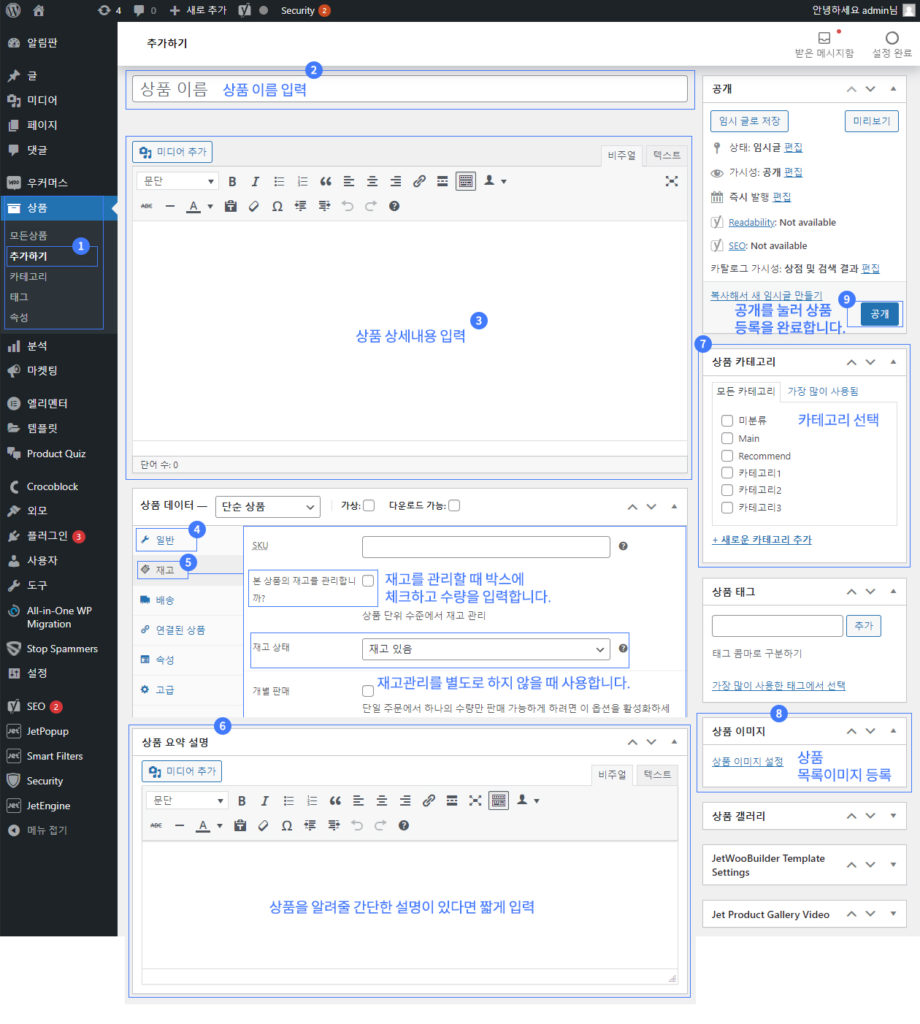The width and height of the screenshot is (920, 1024).
Task: Click 새로운 카테고리 추가 link
Action: pos(761,539)
